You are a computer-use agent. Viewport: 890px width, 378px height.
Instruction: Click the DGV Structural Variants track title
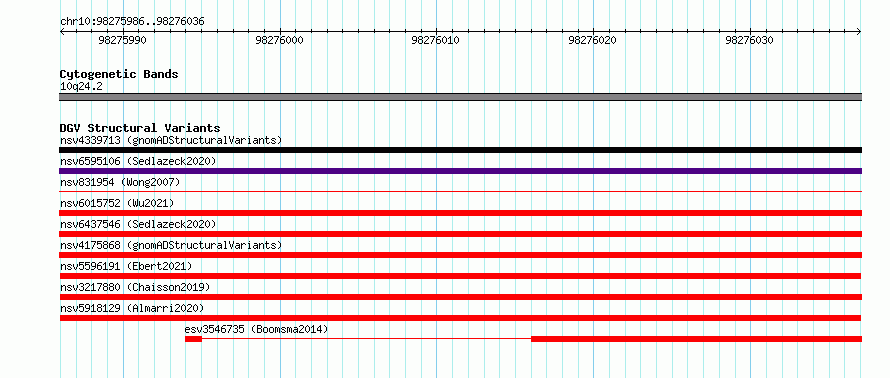pos(140,128)
